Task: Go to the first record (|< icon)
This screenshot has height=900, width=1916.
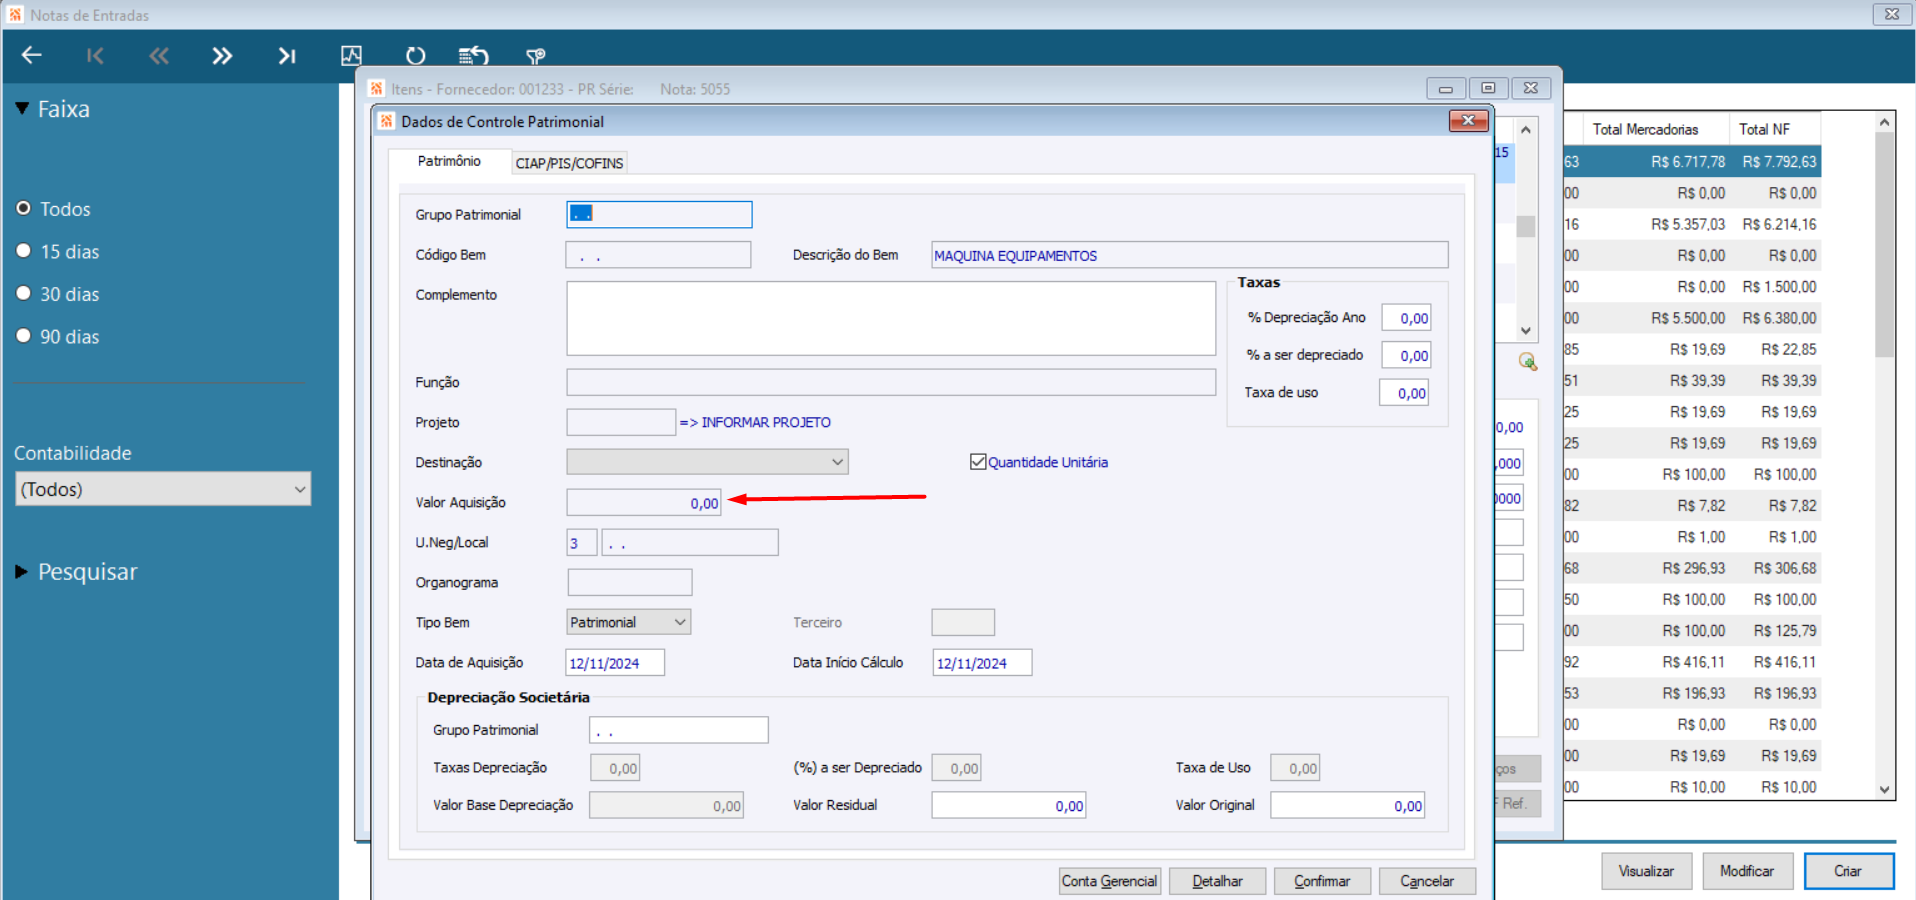Action: click(95, 56)
